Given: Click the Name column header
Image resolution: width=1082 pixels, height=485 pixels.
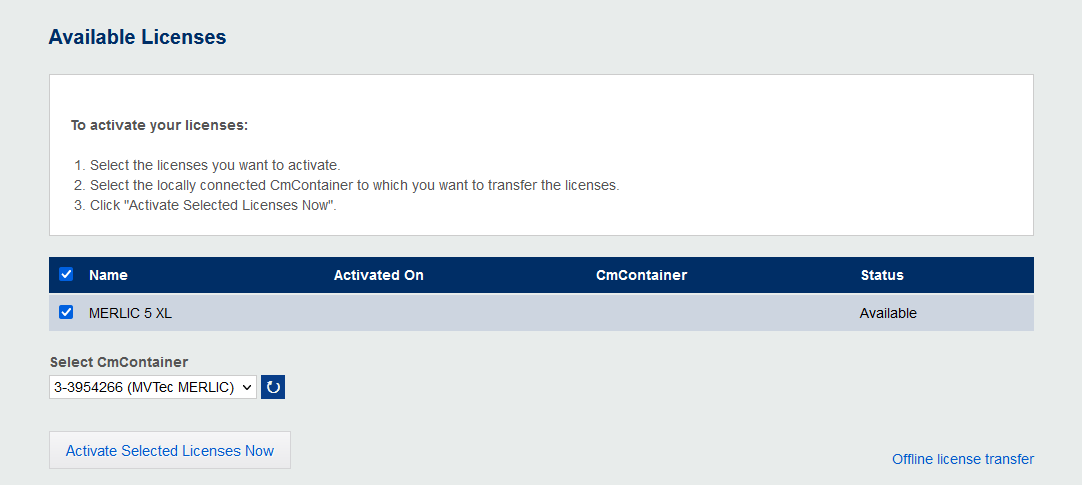Looking at the screenshot, I should pos(108,275).
